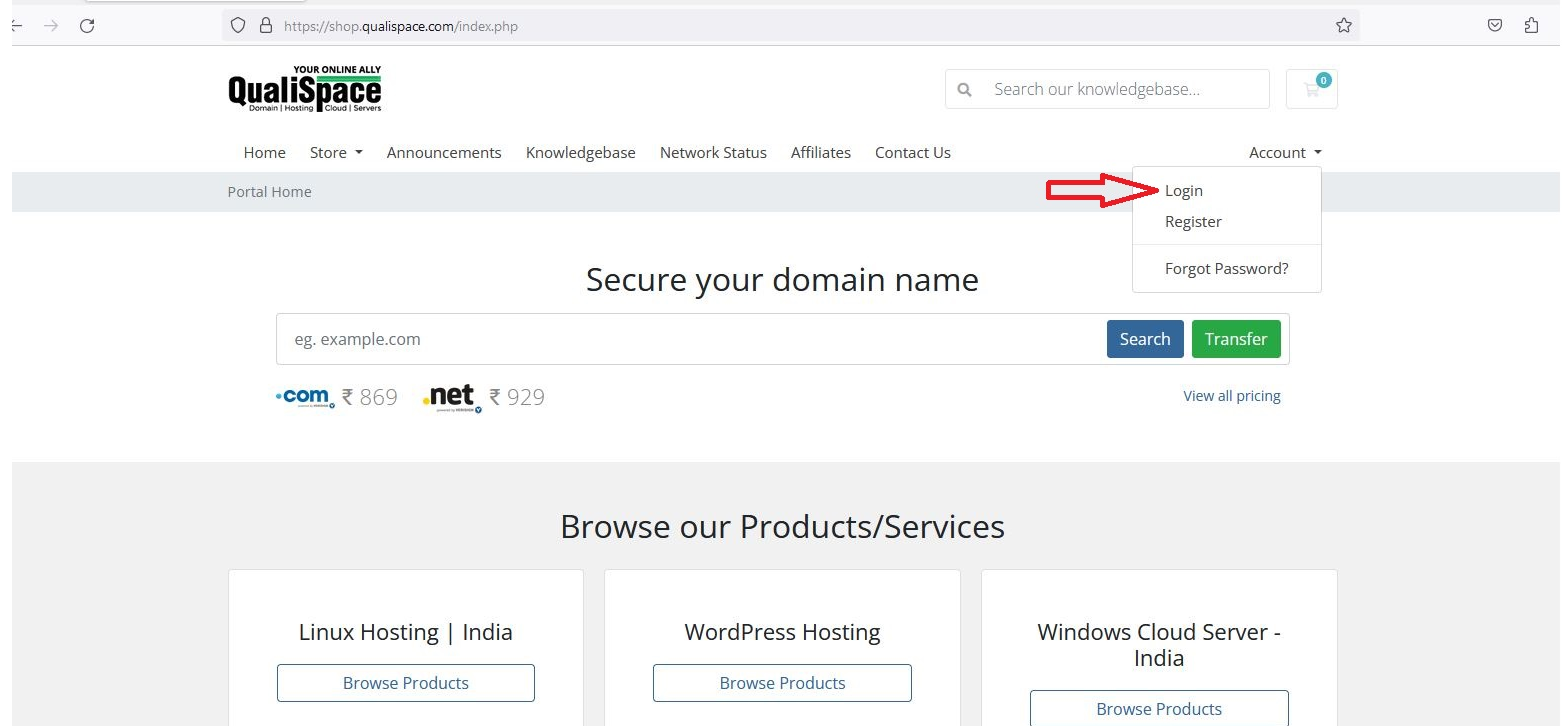Open the knowledgebase search magnifier icon
The image size is (1562, 726).
(963, 89)
